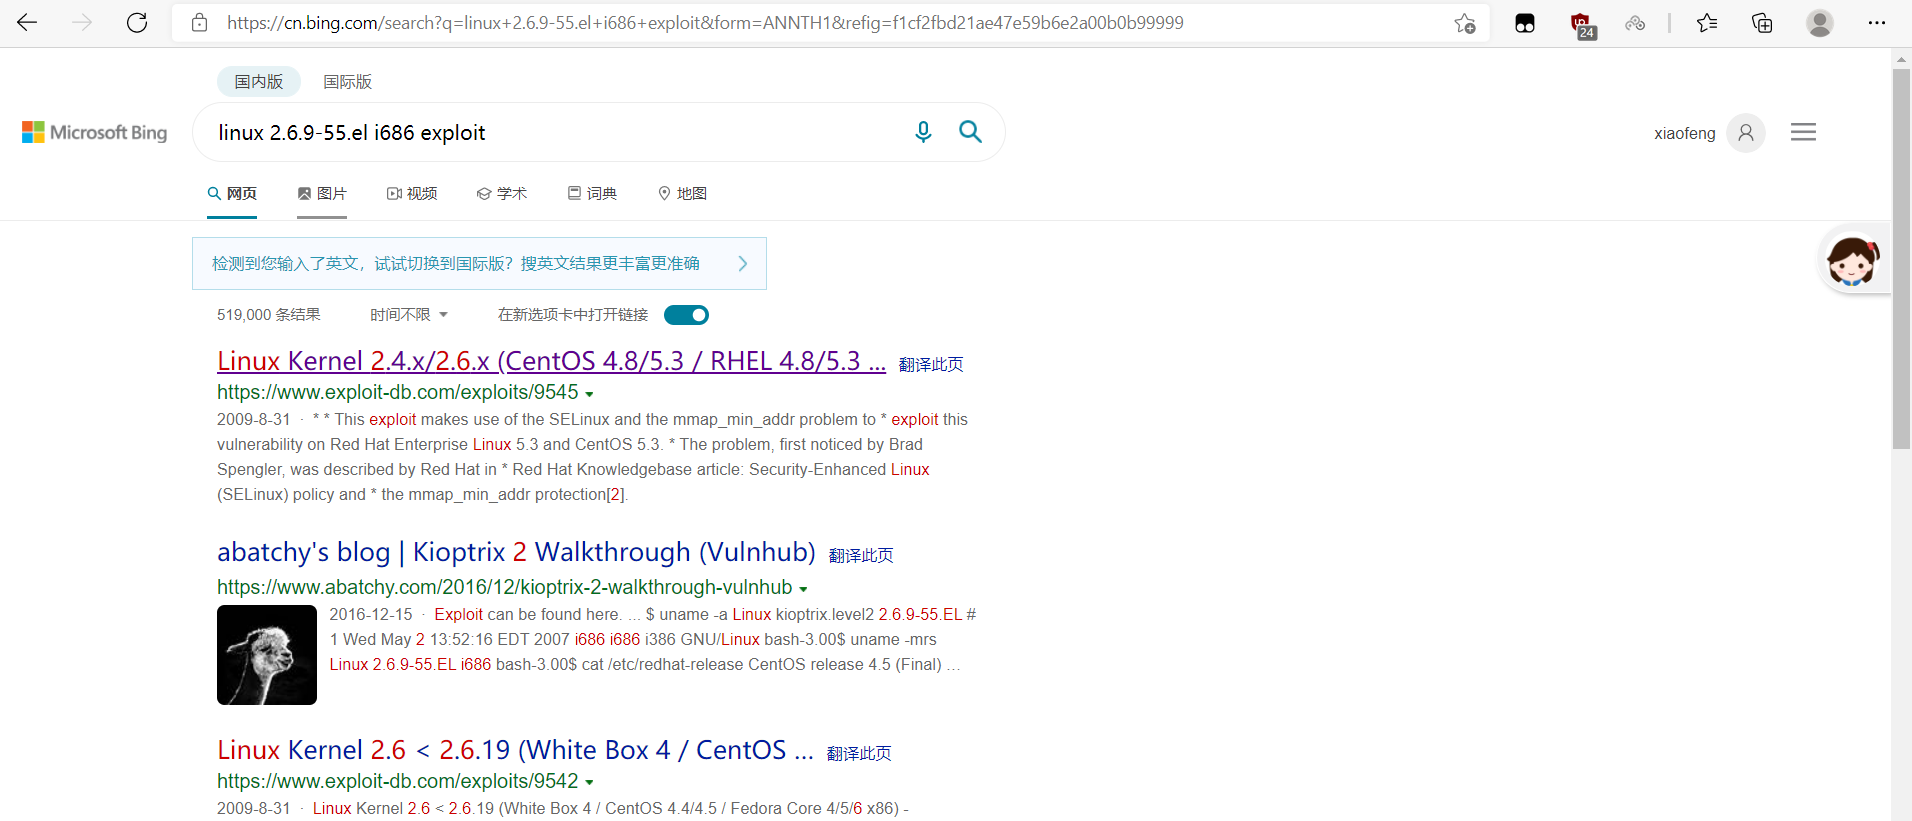Click the abatchy.com kioptrix-2 URL

click(505, 587)
